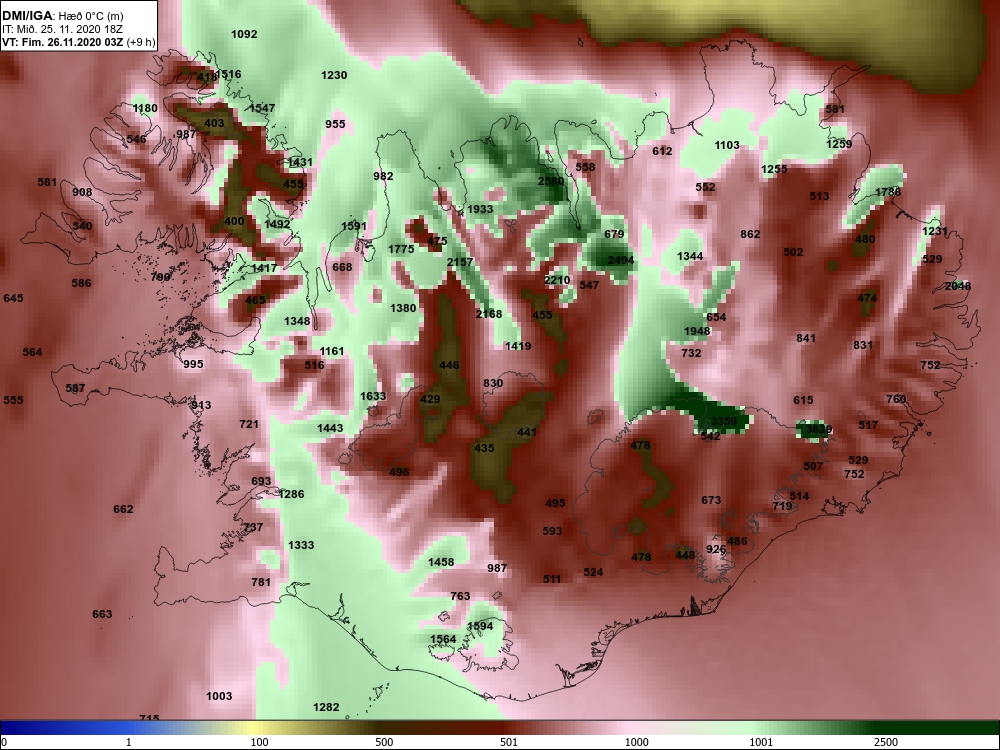
Task: Click the map value 1443
Action: [330, 428]
